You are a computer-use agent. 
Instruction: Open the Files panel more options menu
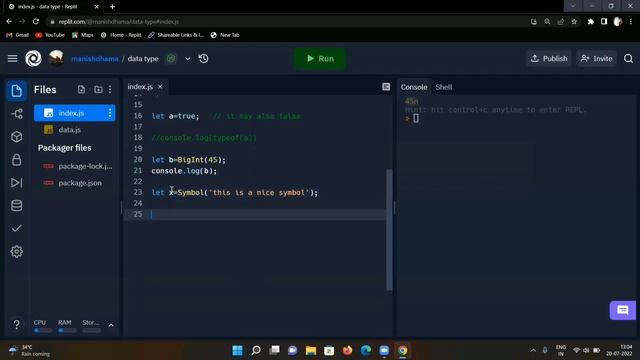click(110, 89)
